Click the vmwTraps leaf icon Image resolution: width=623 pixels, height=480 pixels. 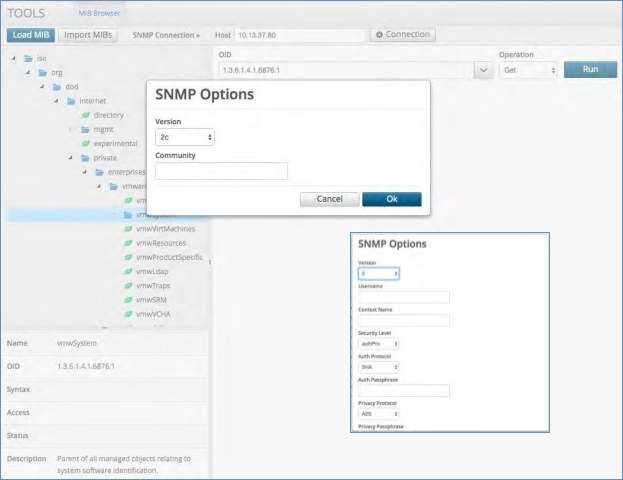click(127, 286)
